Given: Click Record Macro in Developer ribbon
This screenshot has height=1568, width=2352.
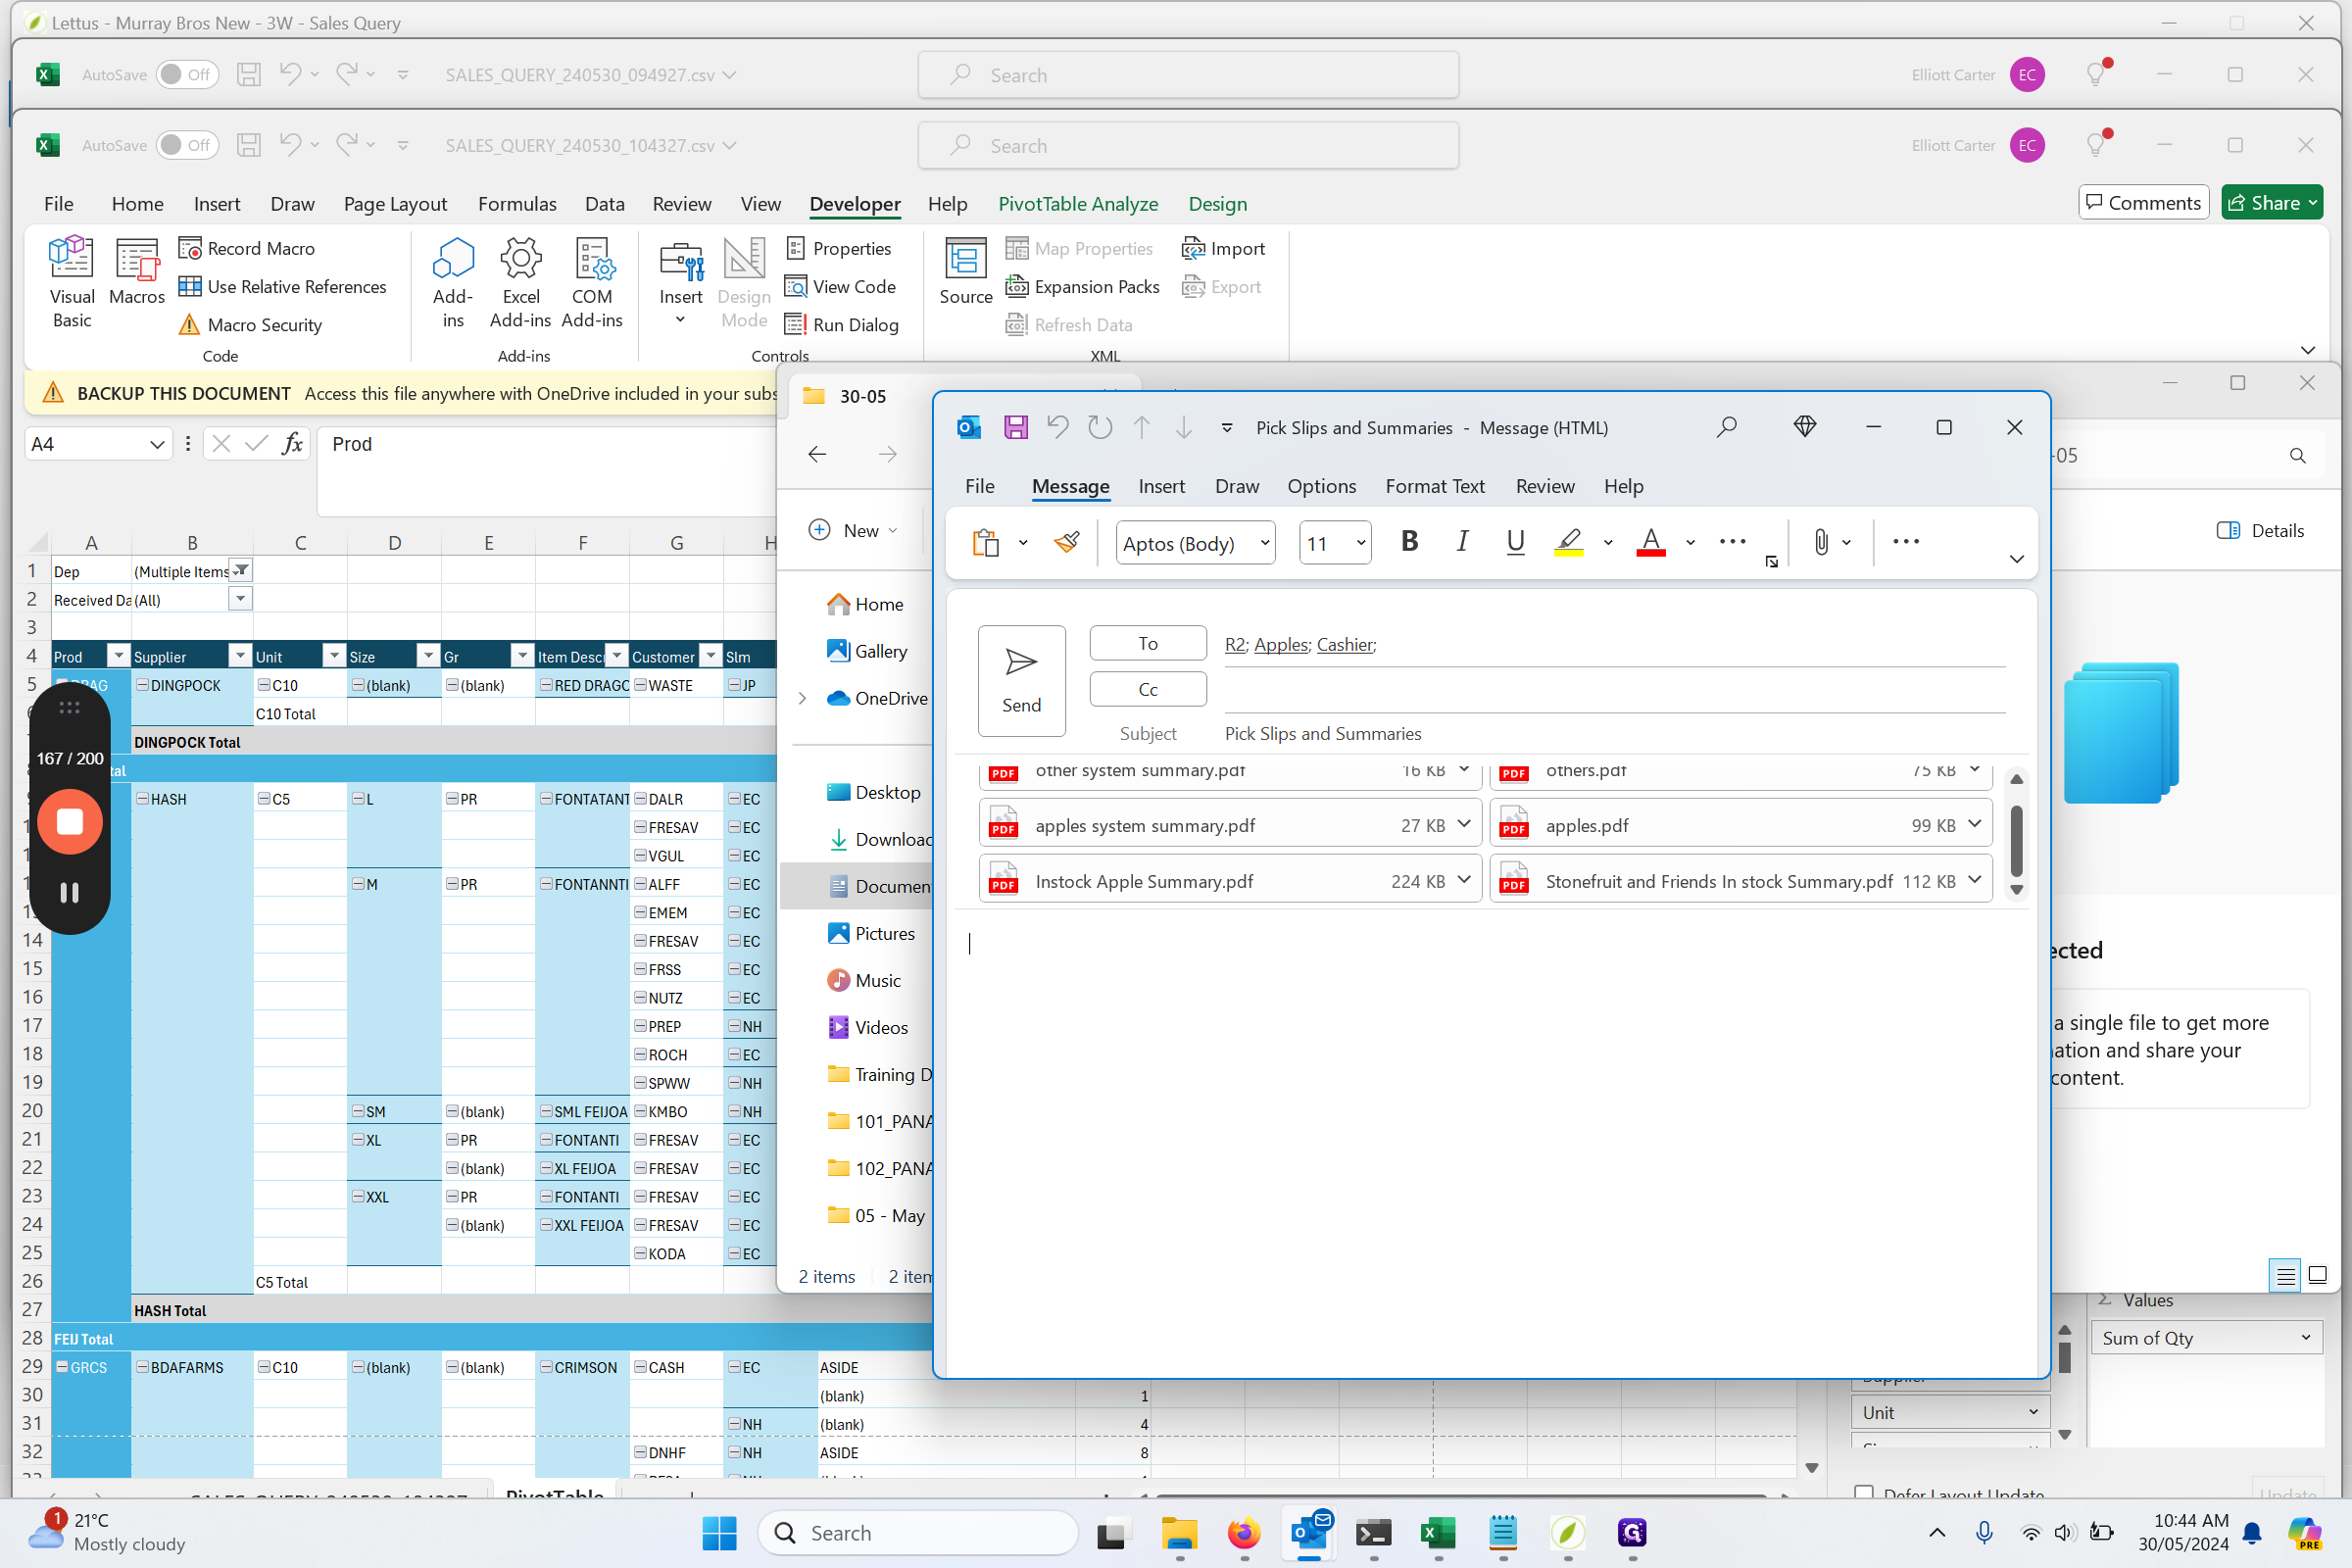Looking at the screenshot, I should click(x=247, y=248).
